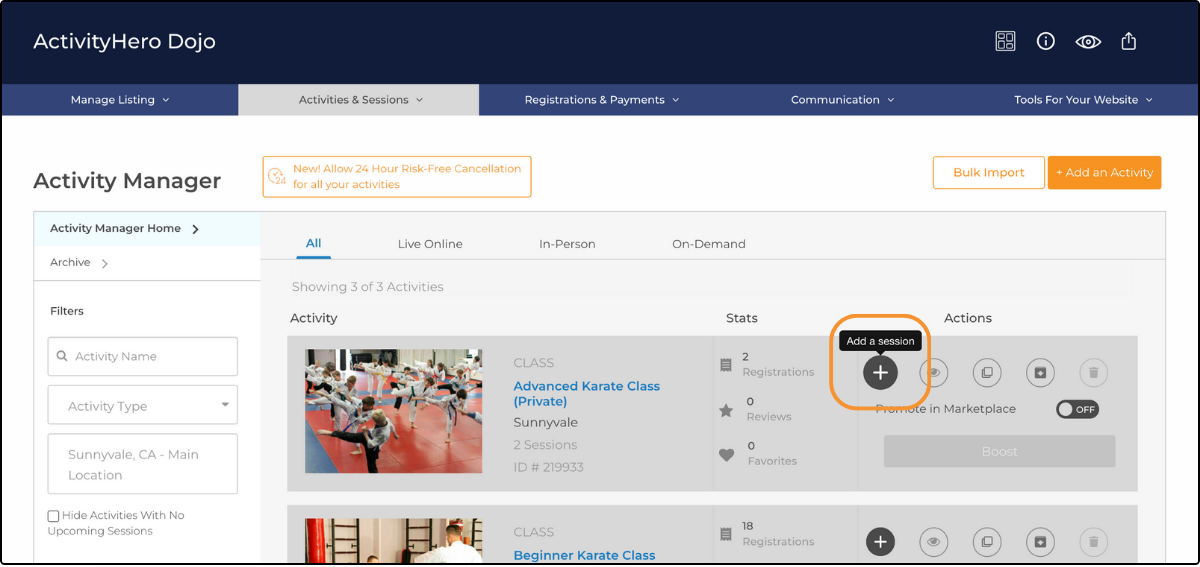Click the Beginner Karate Class thumbnail image
The width and height of the screenshot is (1200, 567).
(x=393, y=540)
